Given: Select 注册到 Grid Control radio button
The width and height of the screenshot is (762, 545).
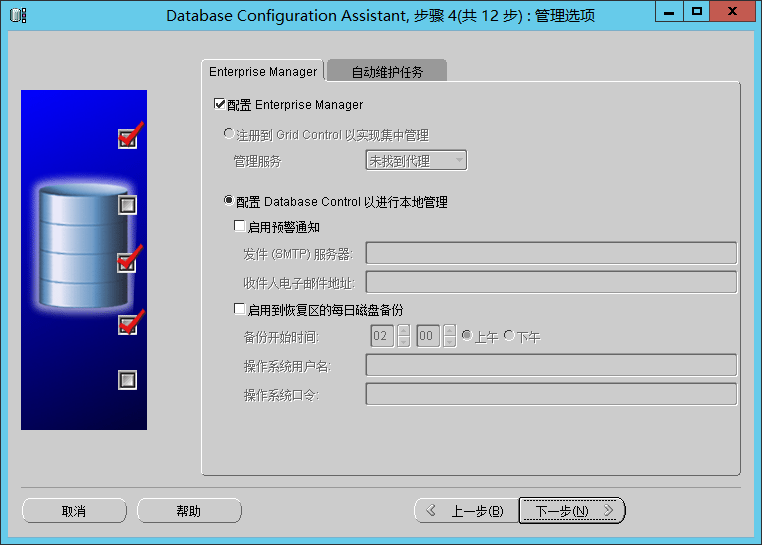Looking at the screenshot, I should 228,133.
